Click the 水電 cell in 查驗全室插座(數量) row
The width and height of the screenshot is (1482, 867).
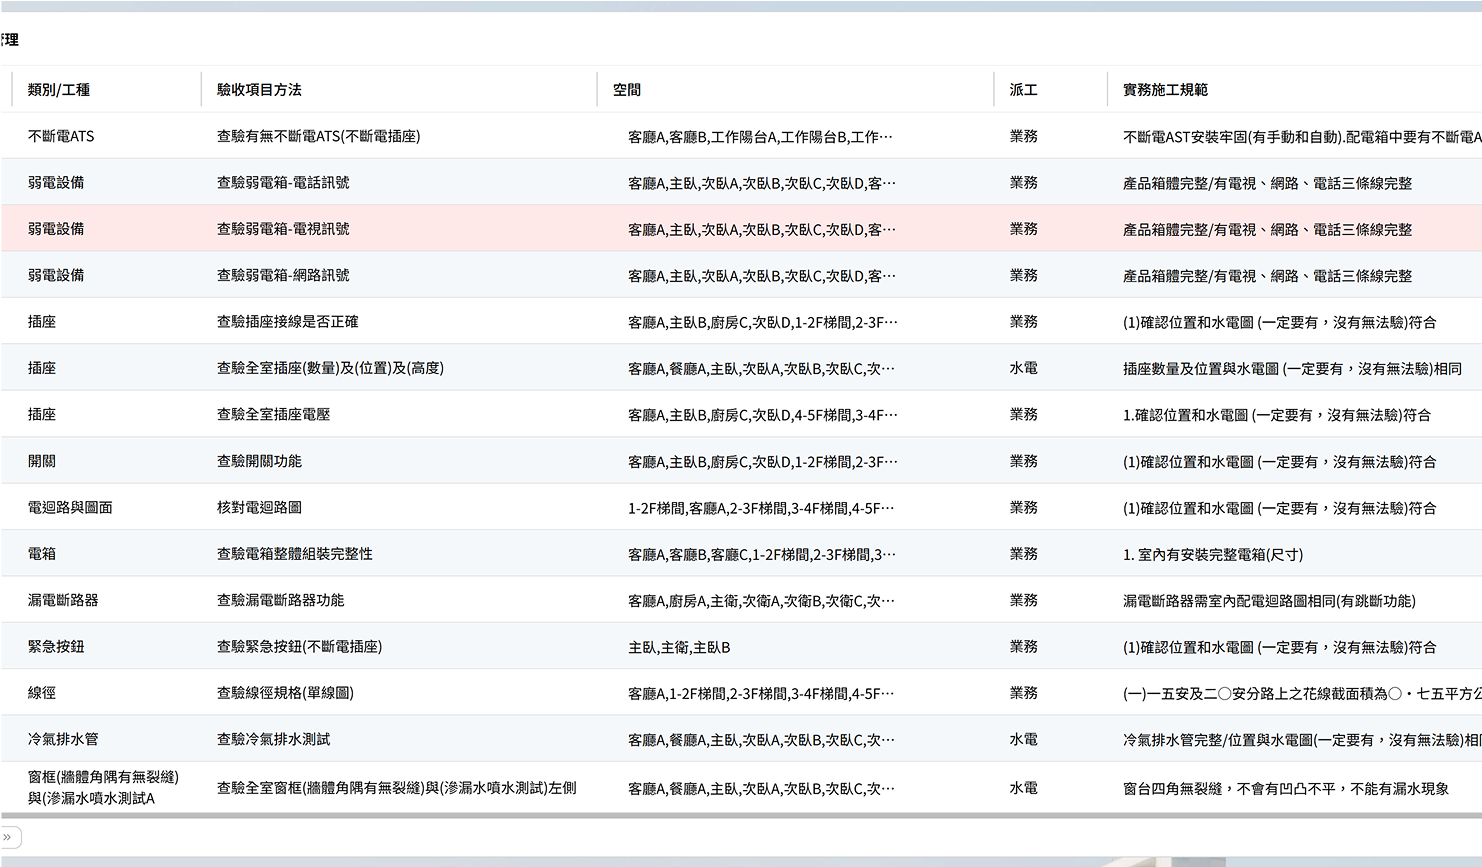click(1023, 368)
